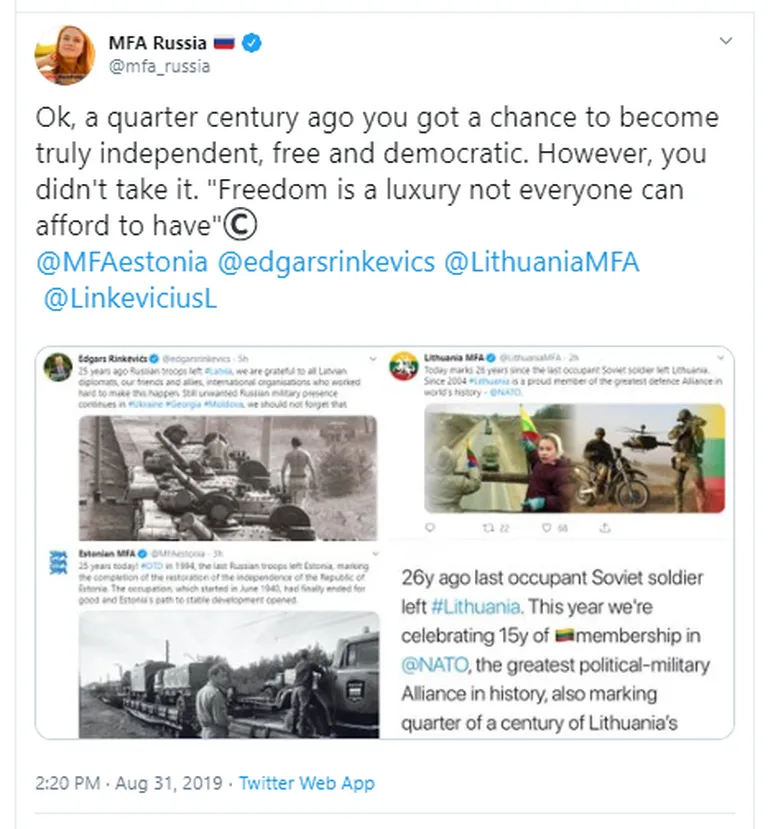Open the @LinkeviciusL mention
Viewport: 768px width, 829px height.
(130, 299)
